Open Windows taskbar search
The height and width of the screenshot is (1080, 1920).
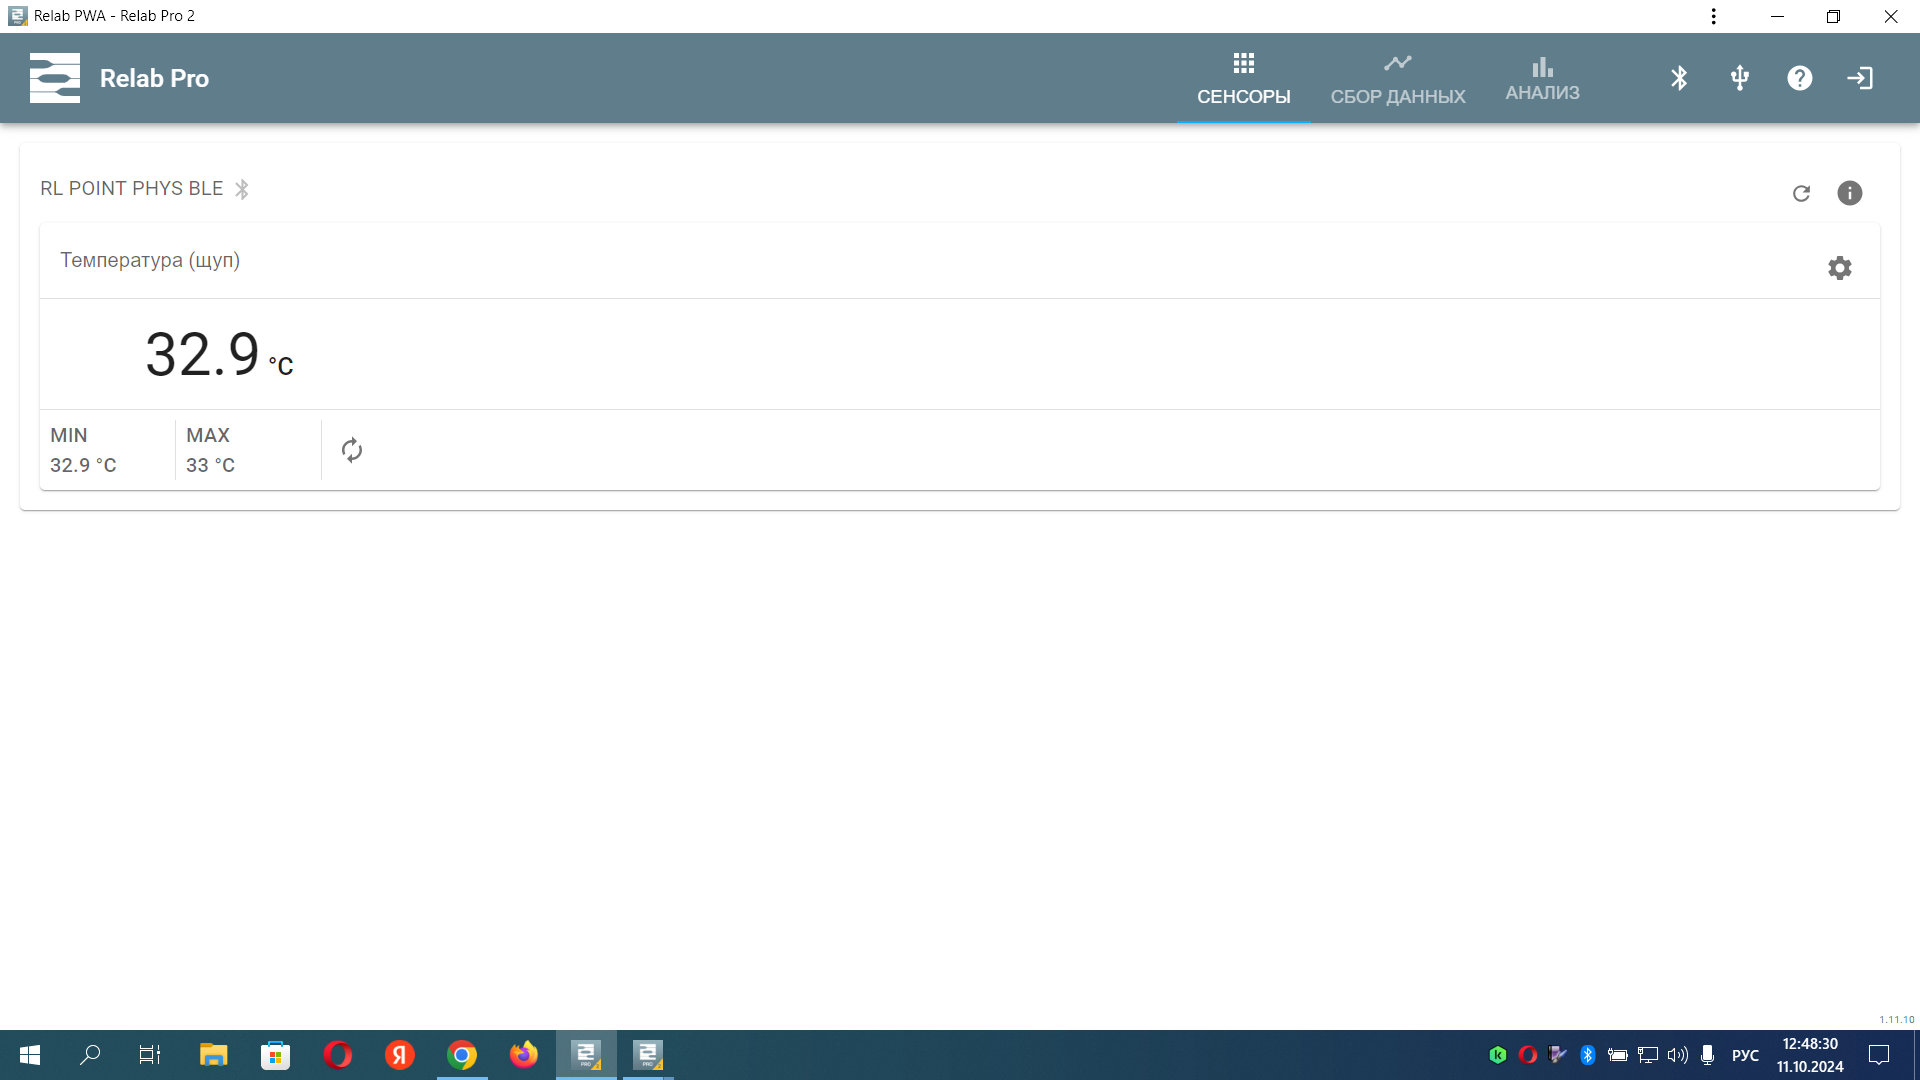click(x=90, y=1055)
